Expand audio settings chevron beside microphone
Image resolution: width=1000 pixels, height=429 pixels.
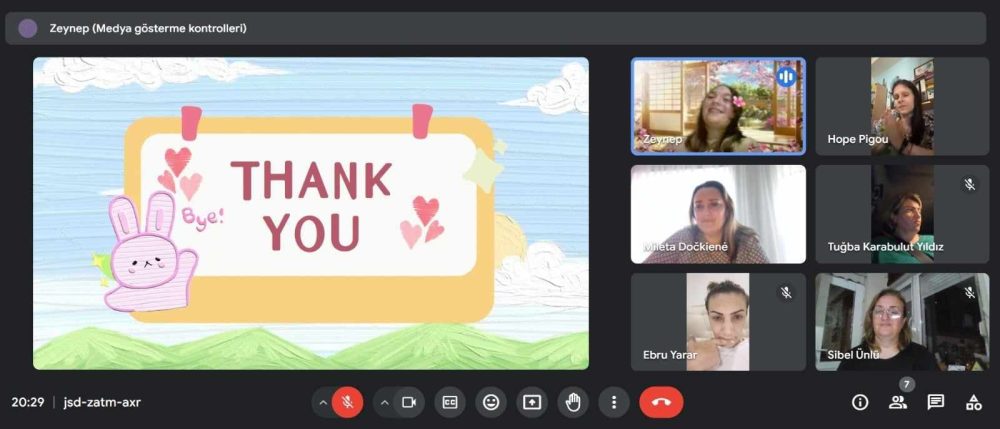[x=323, y=402]
